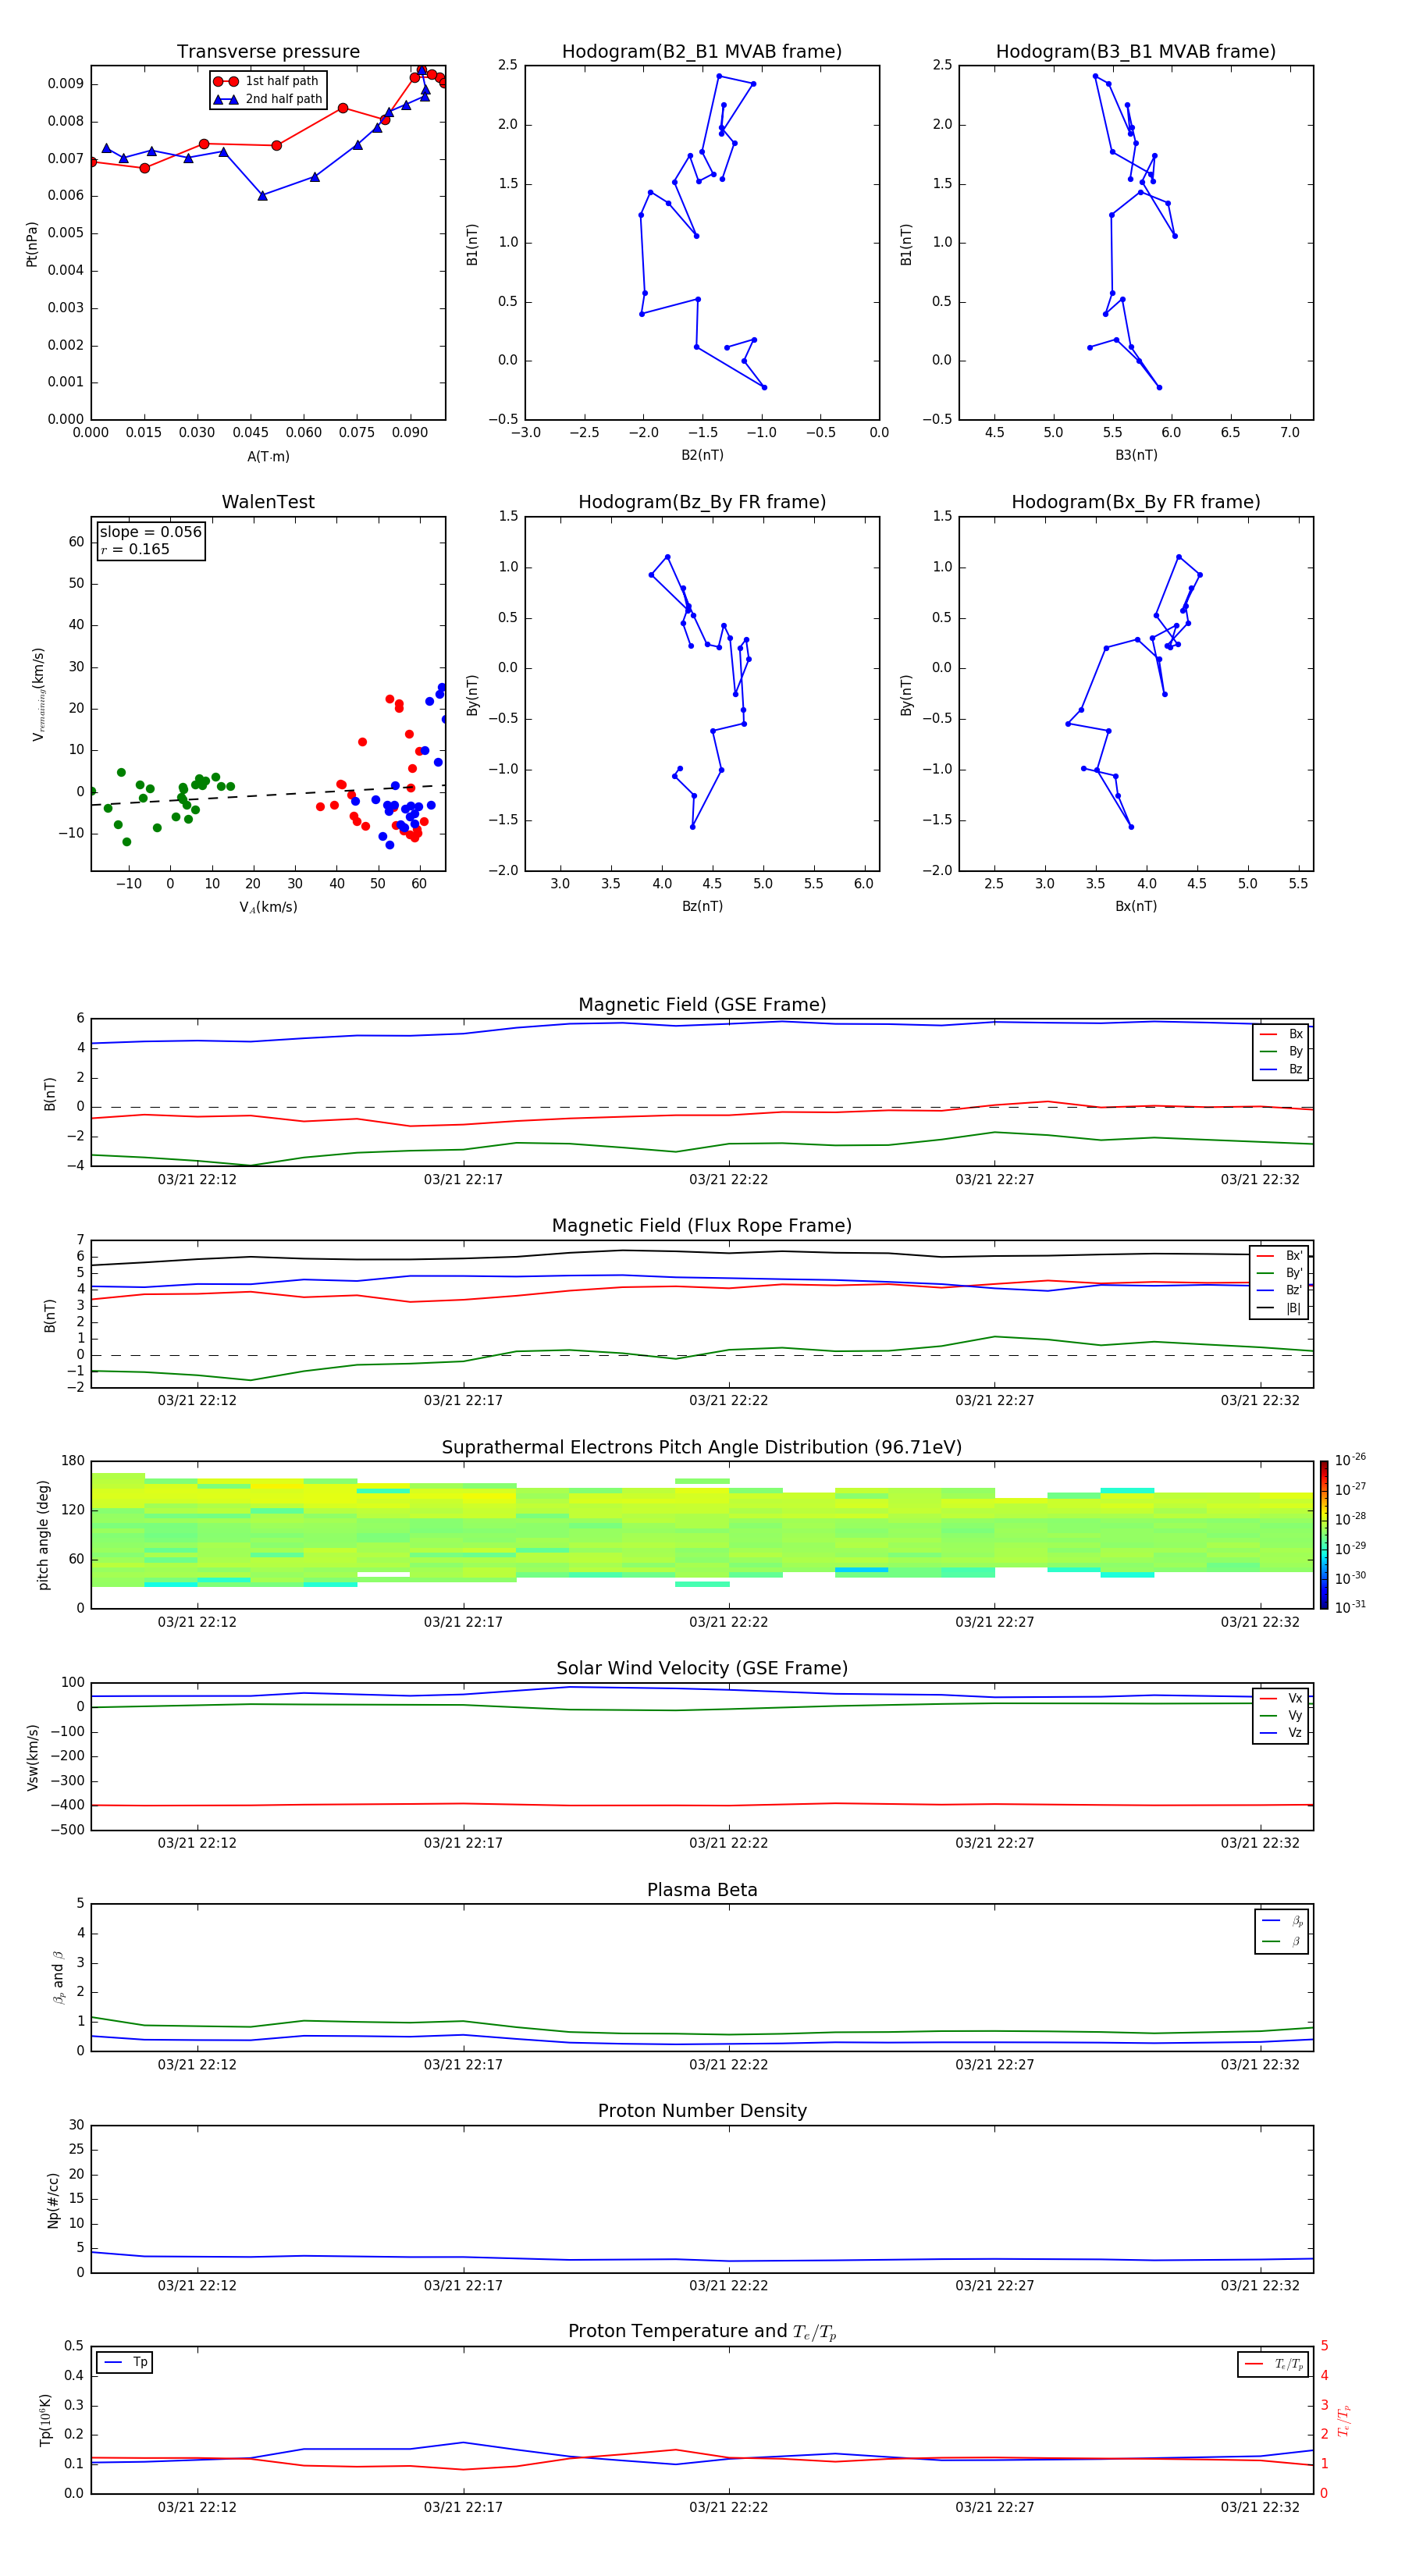Click the Bz(nT) x-axis label
Screen dimensions: 1405x2576
(x=702, y=906)
